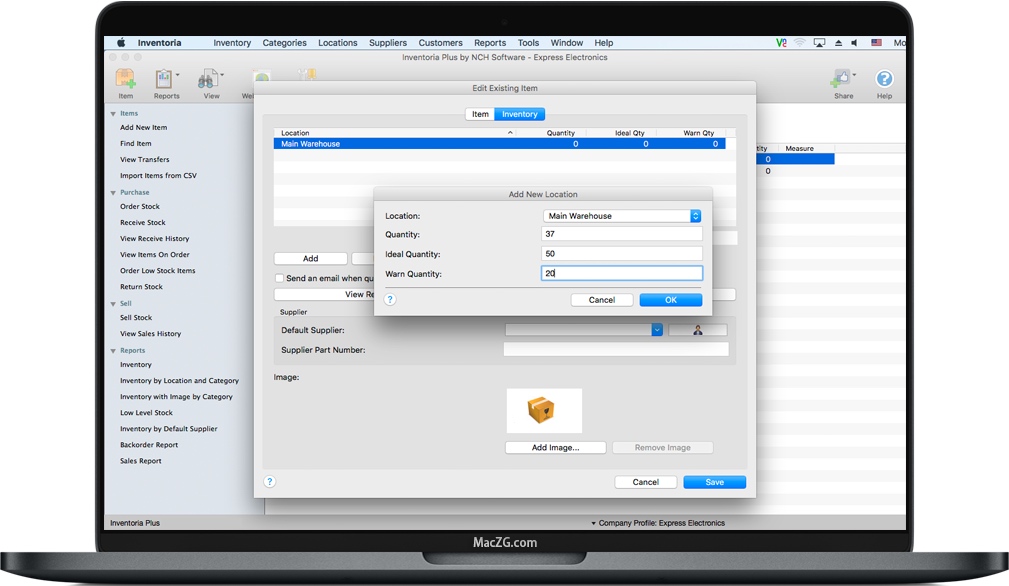Open Help using the toolbar question mark icon

click(884, 82)
